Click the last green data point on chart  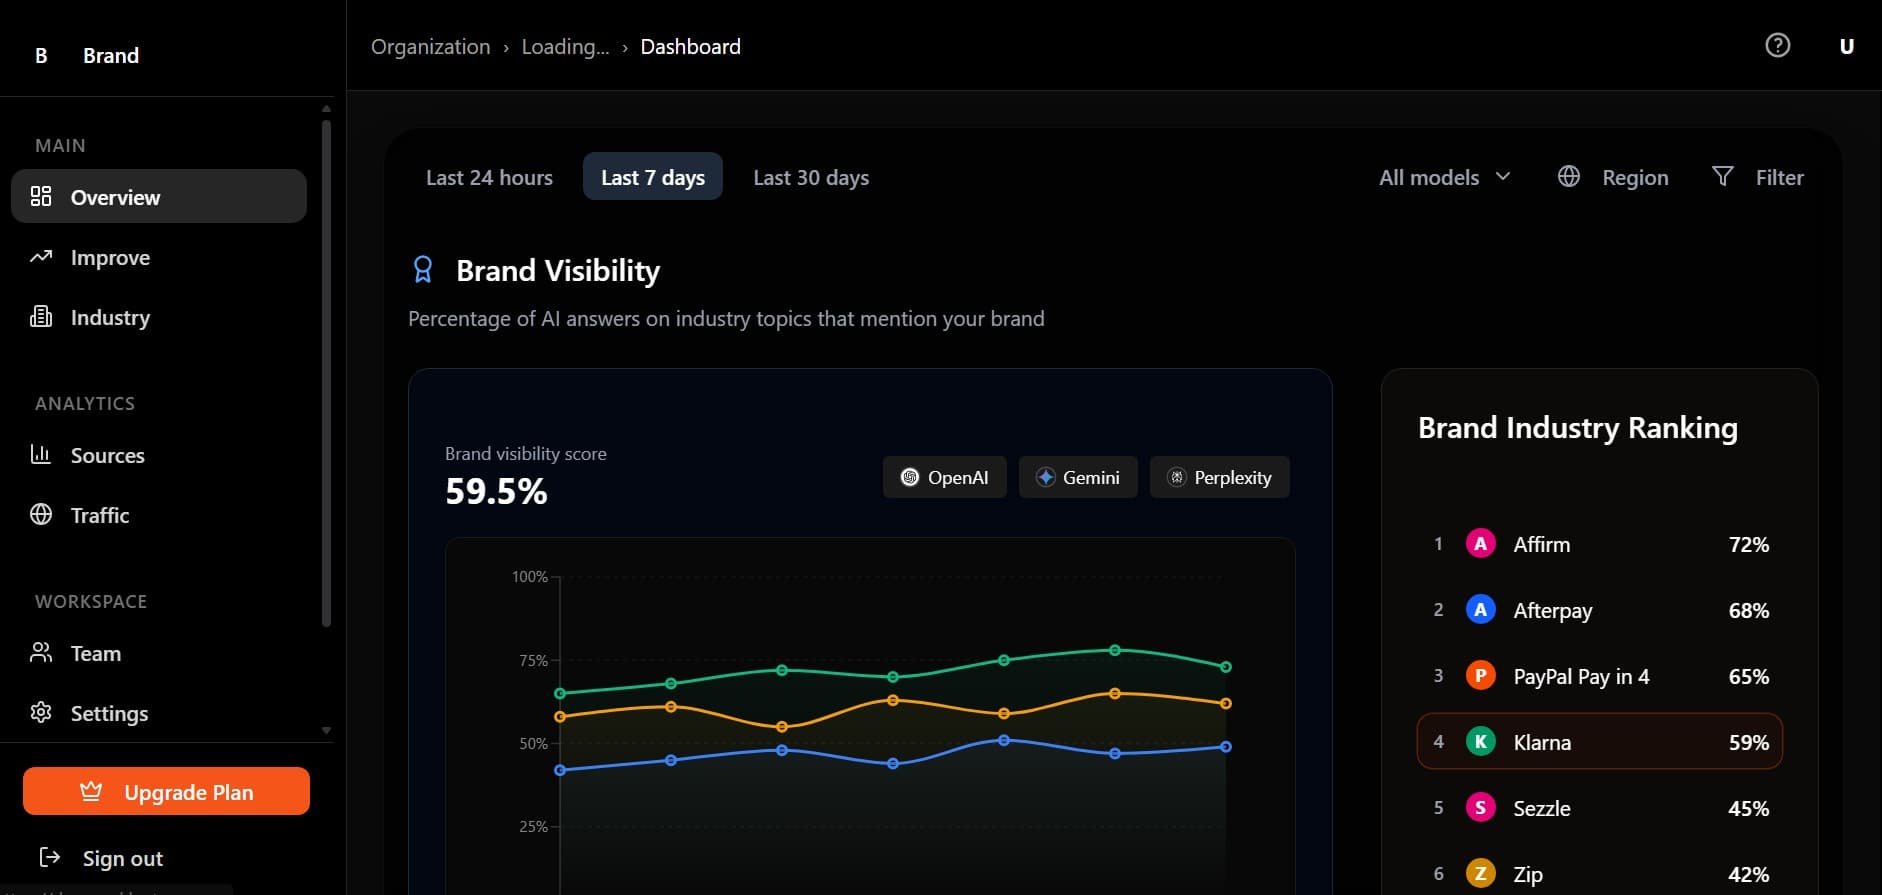[1226, 666]
